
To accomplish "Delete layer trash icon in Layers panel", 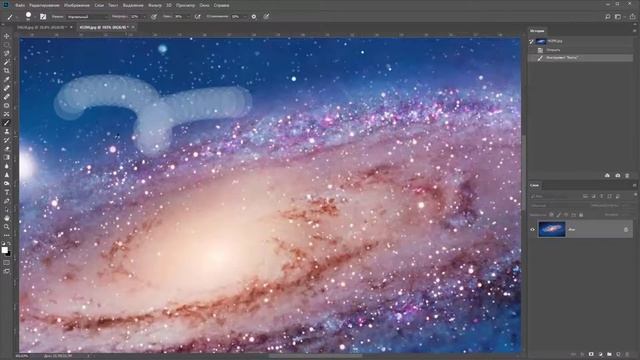I will [627, 354].
